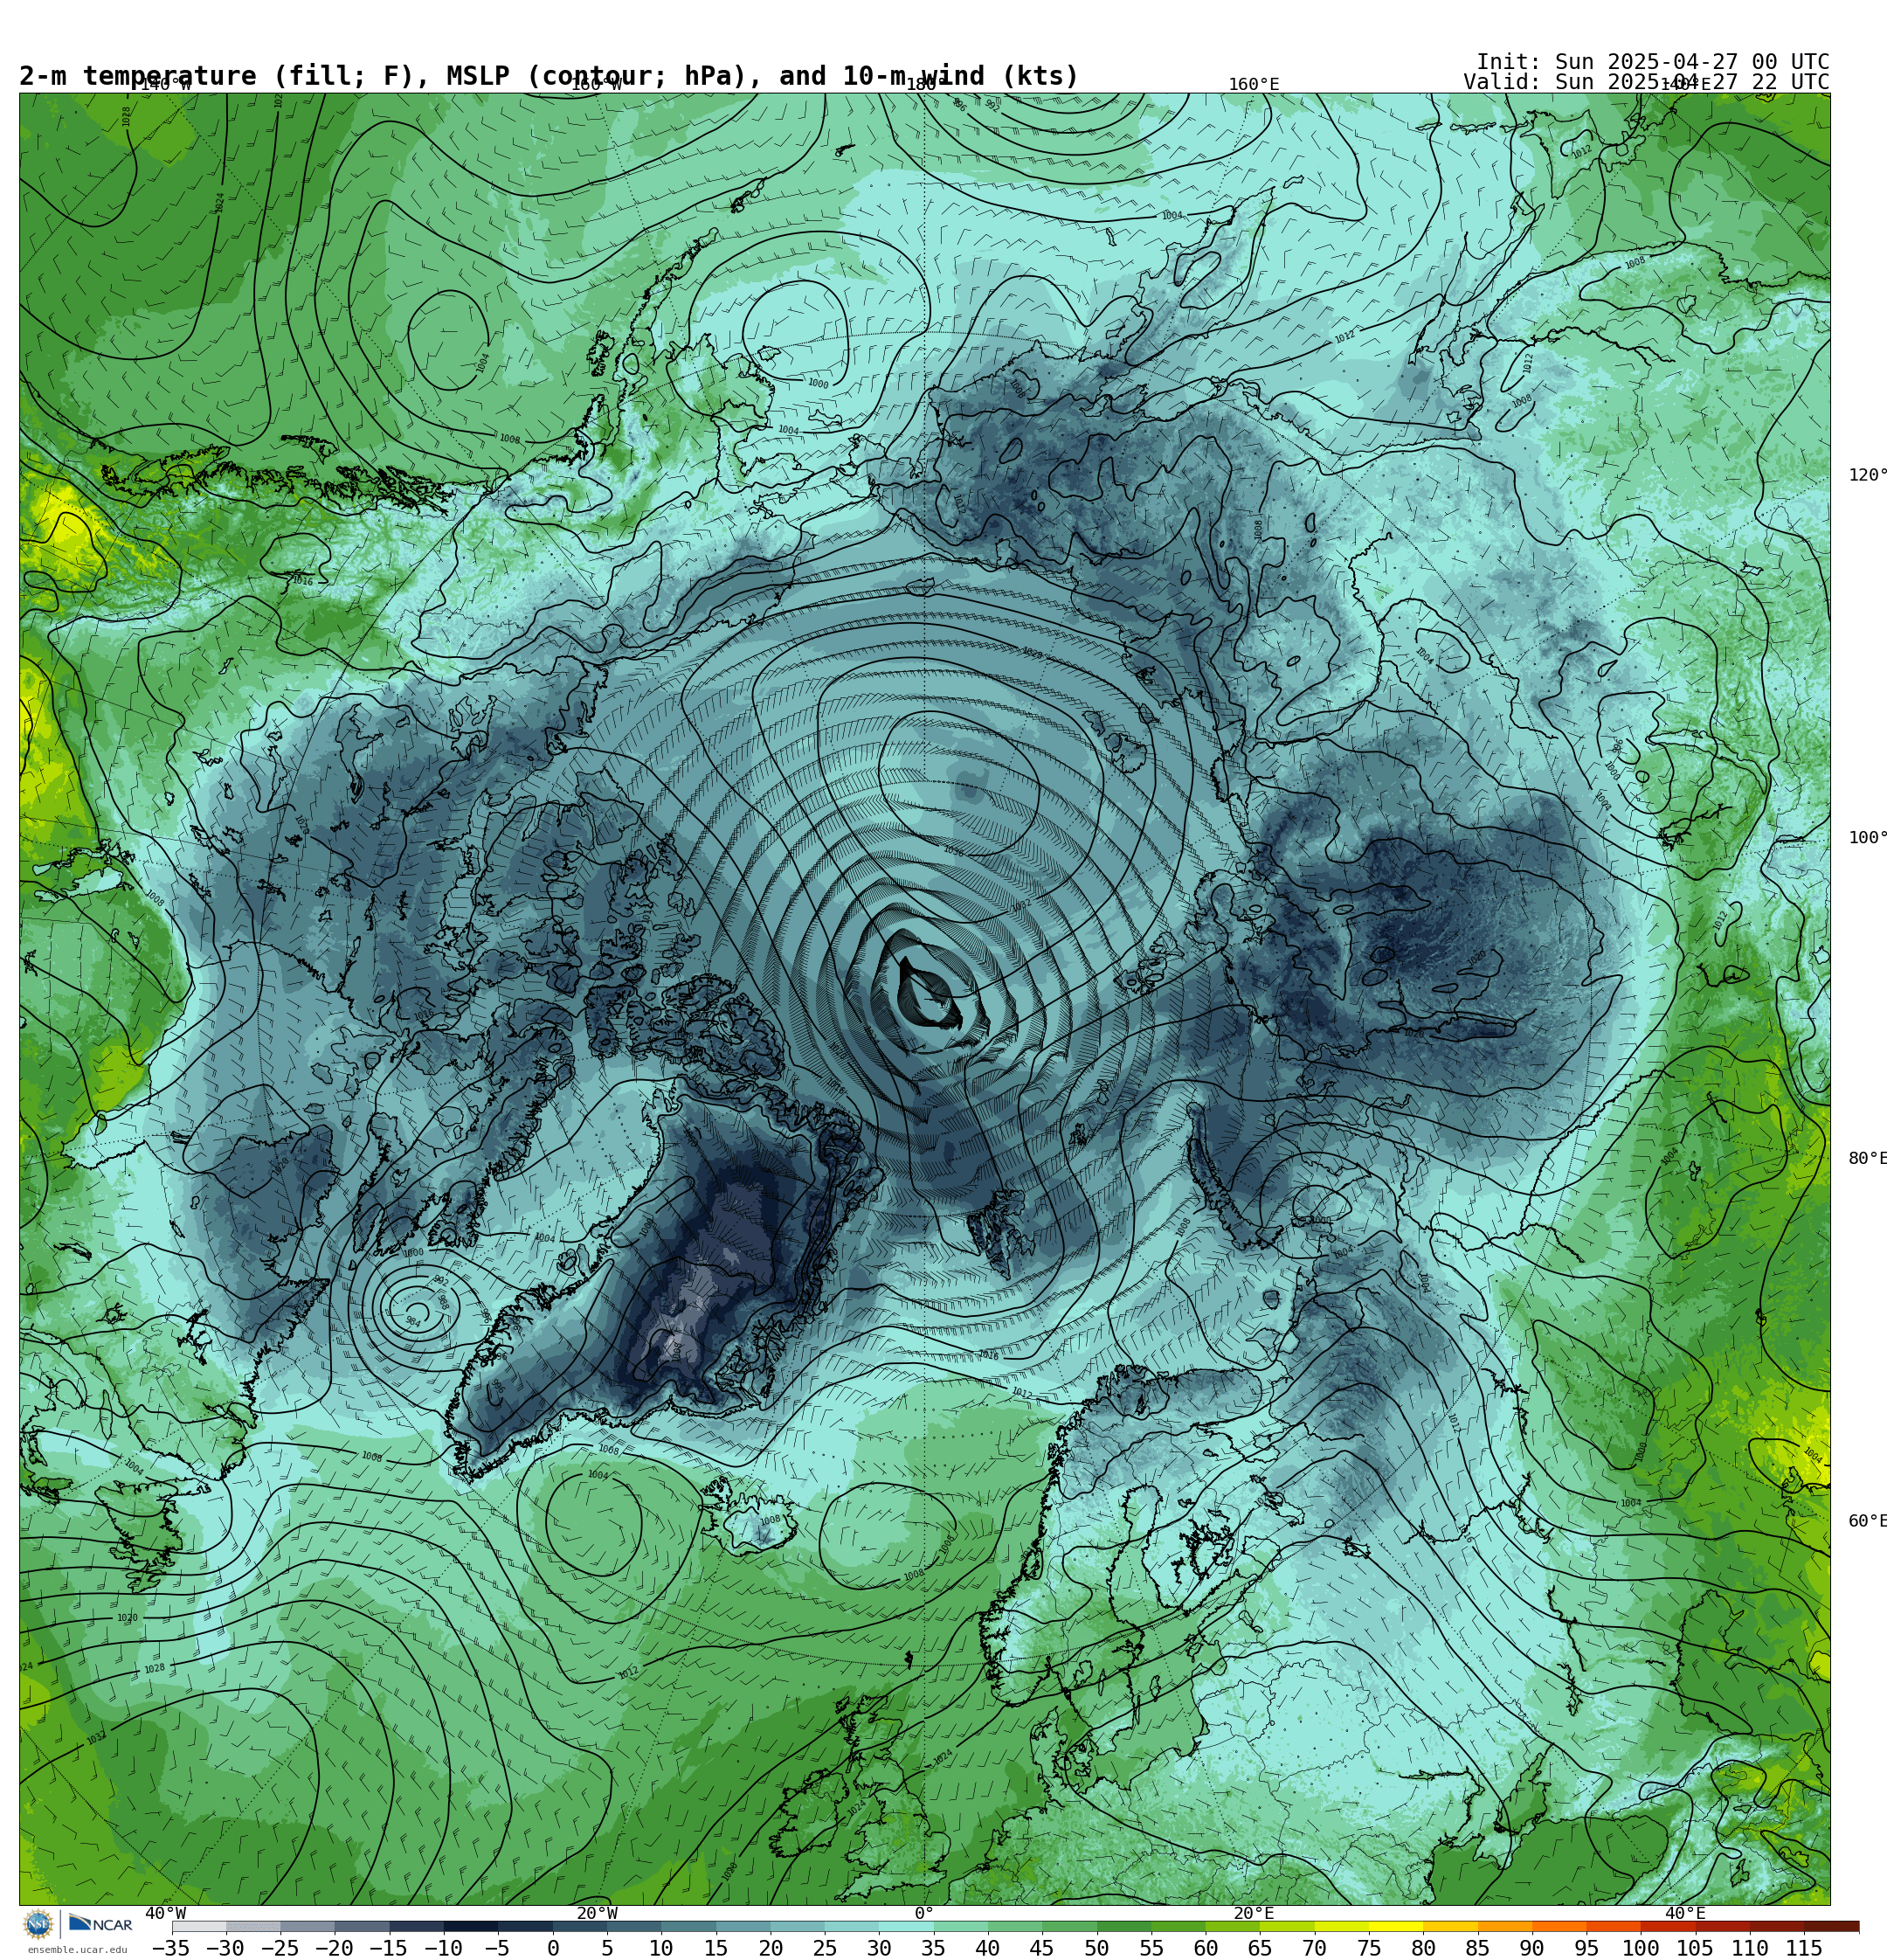The image size is (1887, 1960).
Task: Click the 20°W longitude label at bottom
Action: (x=597, y=1913)
